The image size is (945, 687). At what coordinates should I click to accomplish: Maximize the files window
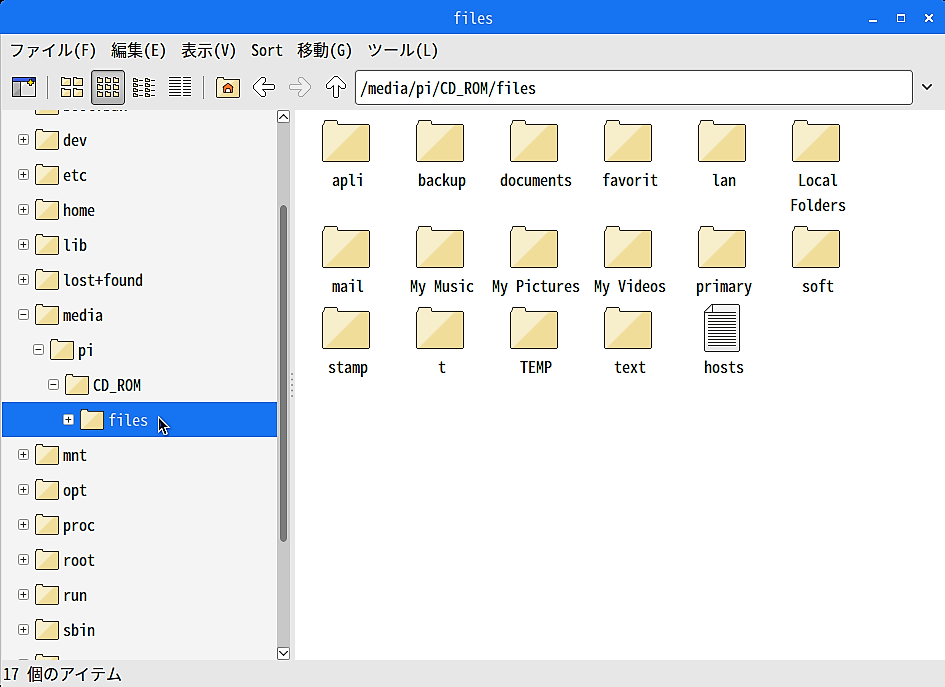coord(900,18)
